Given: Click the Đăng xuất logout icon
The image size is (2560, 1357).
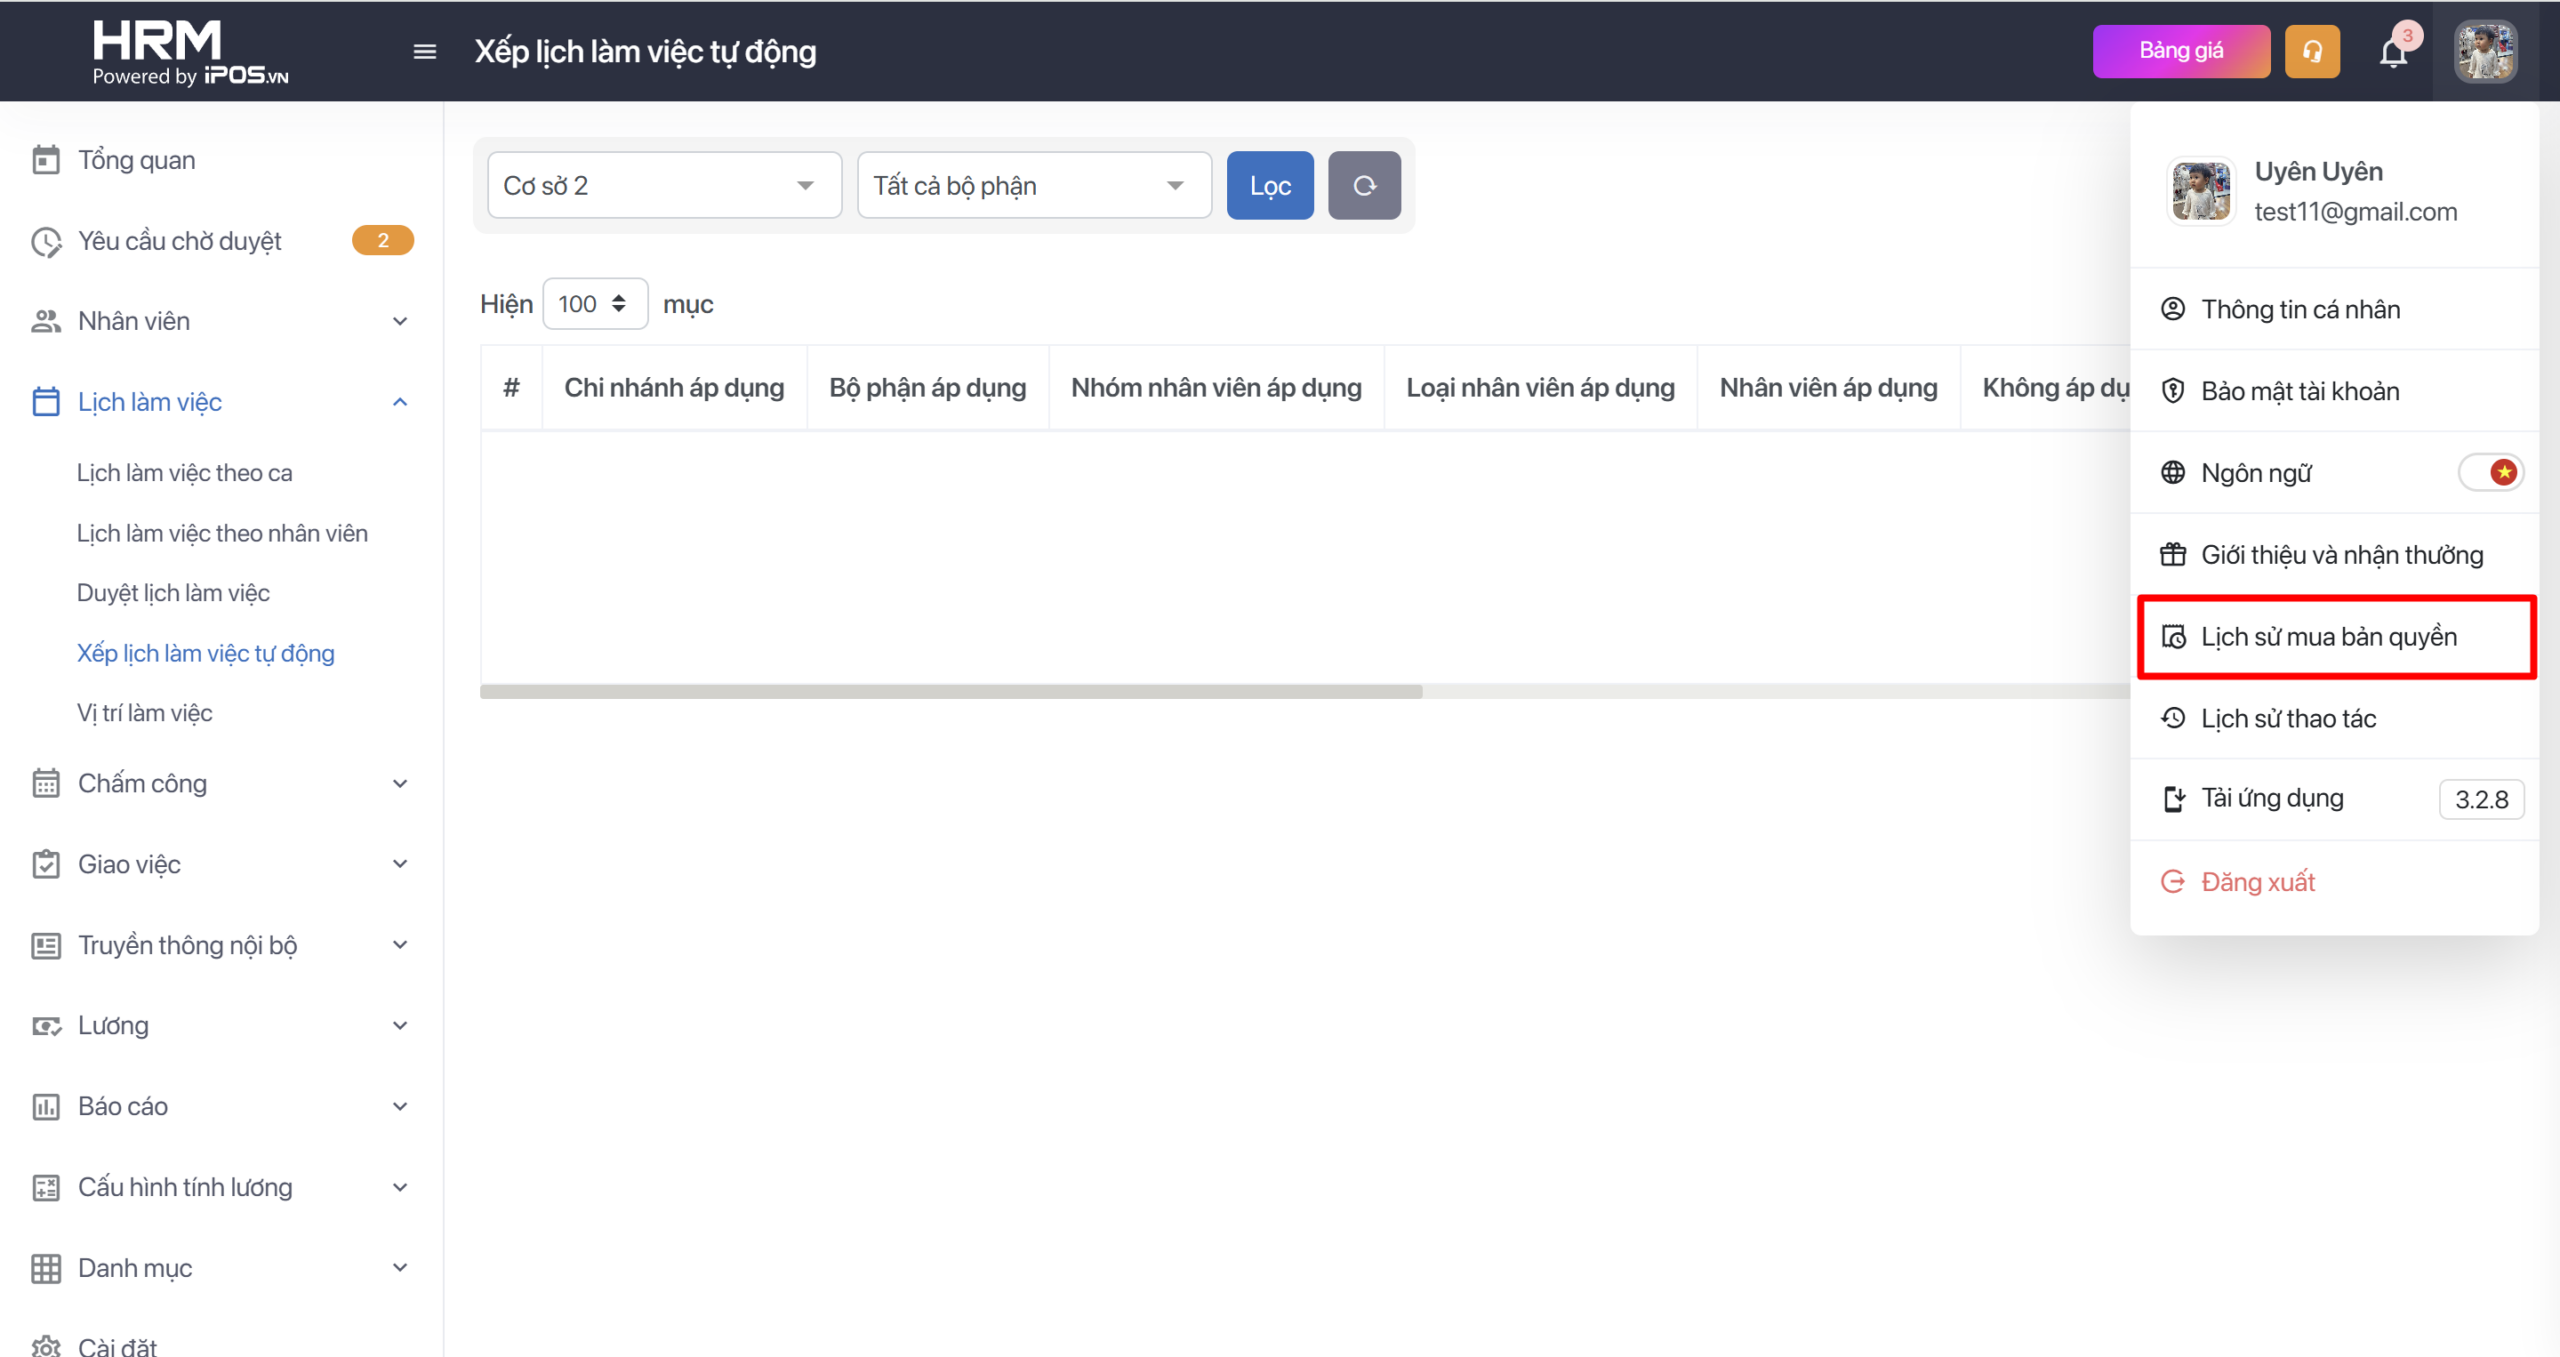Looking at the screenshot, I should click(2172, 881).
